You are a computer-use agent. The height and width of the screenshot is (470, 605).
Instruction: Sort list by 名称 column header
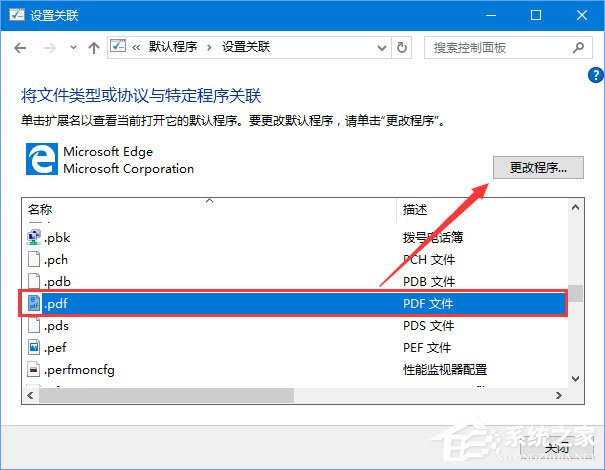(209, 210)
